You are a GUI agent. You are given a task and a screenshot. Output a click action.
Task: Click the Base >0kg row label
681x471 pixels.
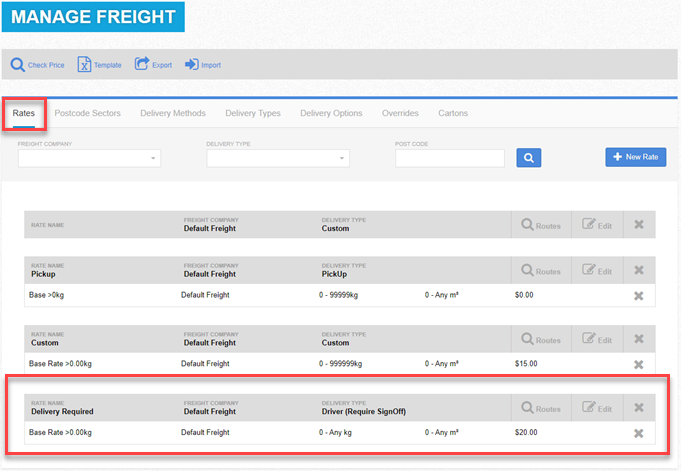46,295
